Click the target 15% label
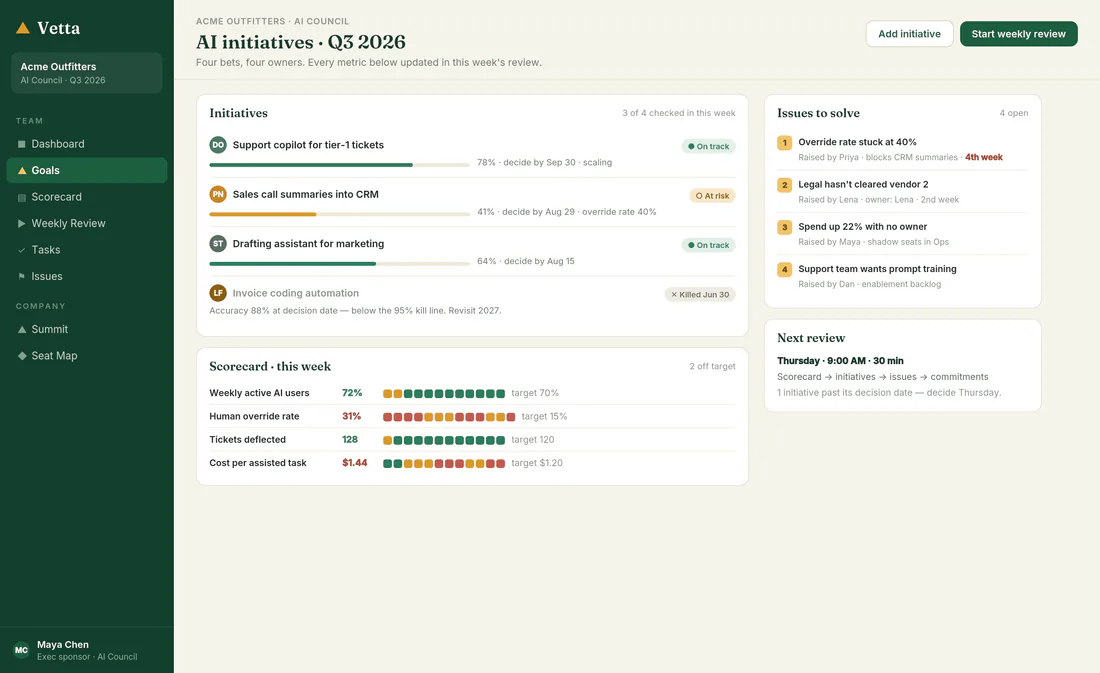 (x=544, y=416)
